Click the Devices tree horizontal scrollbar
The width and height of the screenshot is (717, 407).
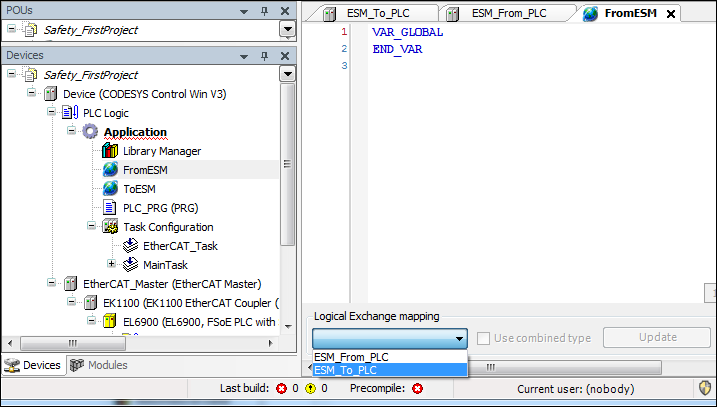(73, 343)
